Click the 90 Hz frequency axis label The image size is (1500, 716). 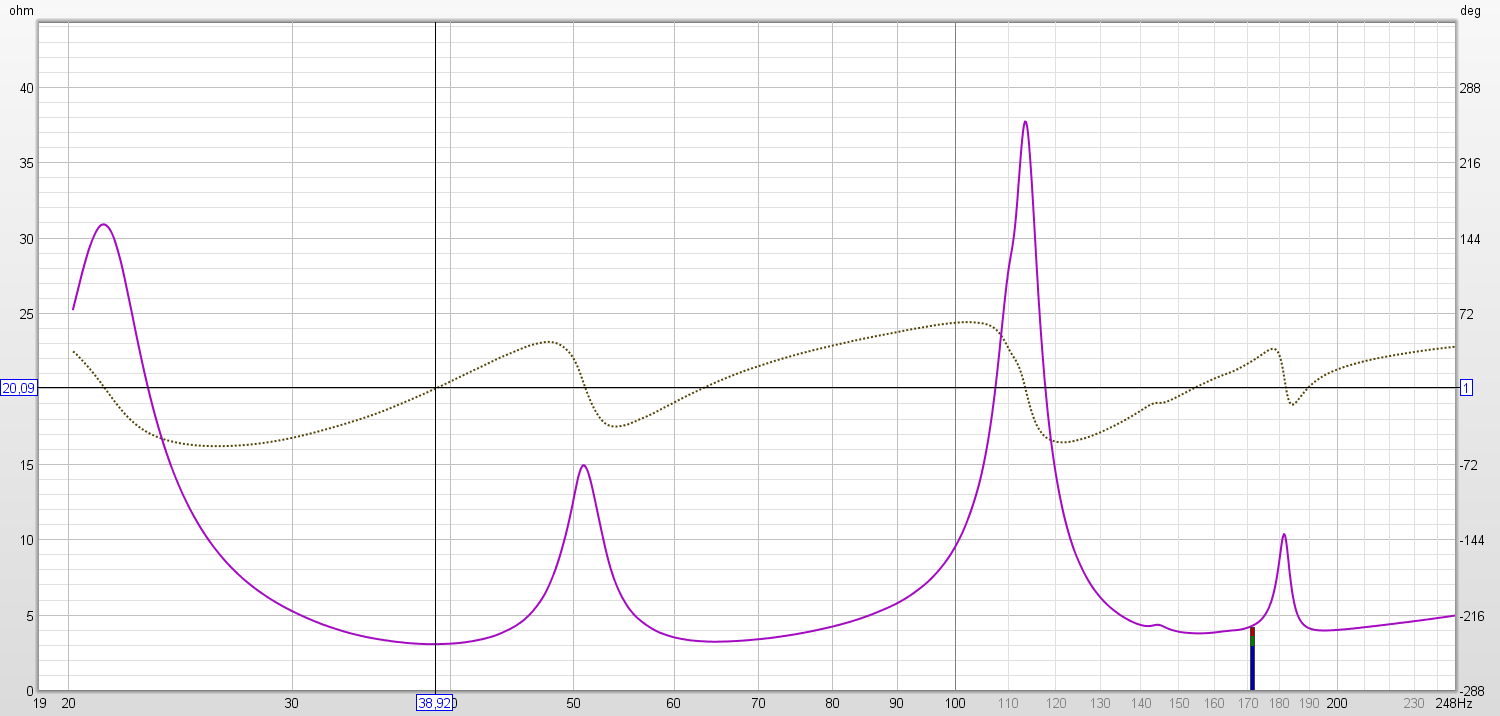[x=897, y=703]
